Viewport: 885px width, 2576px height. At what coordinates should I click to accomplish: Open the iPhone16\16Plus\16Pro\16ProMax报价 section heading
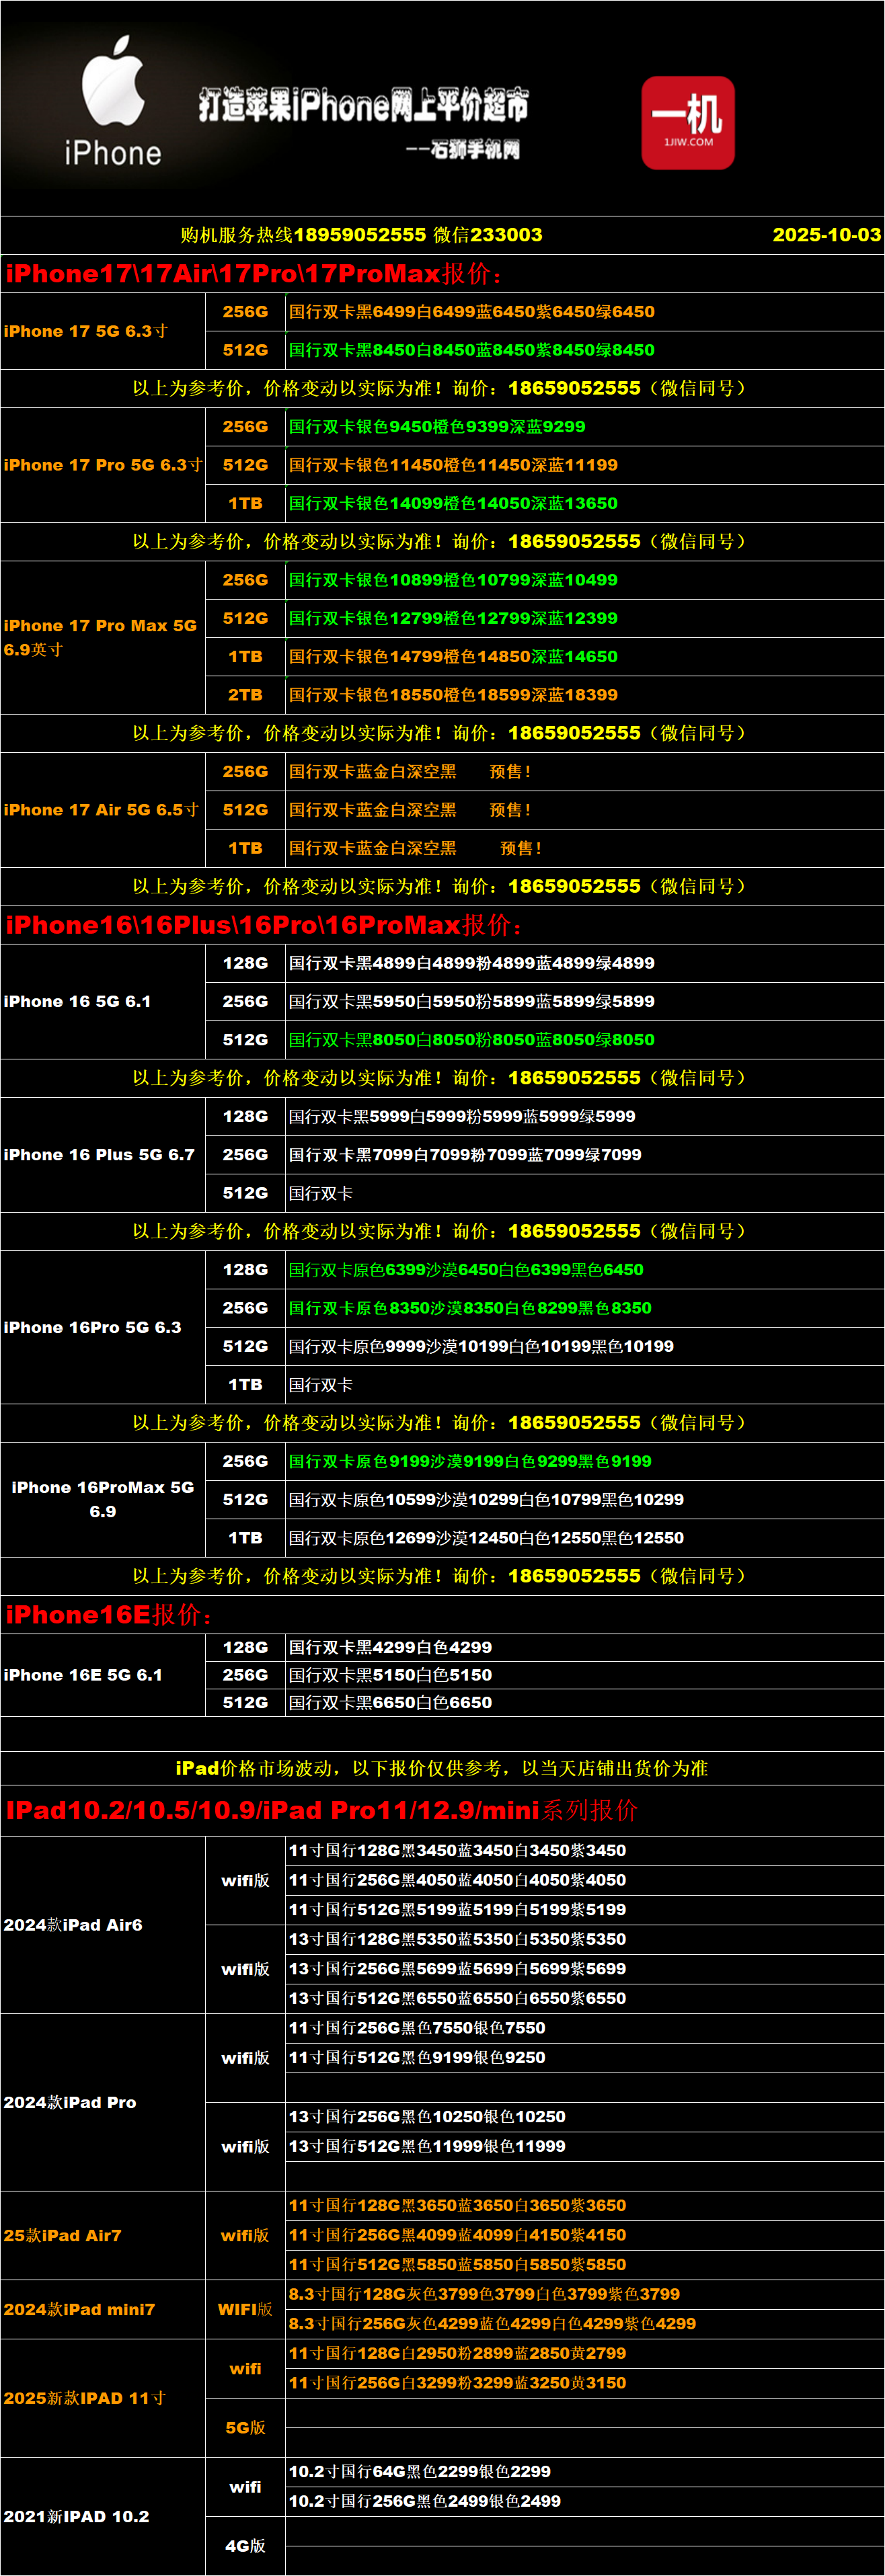(264, 925)
